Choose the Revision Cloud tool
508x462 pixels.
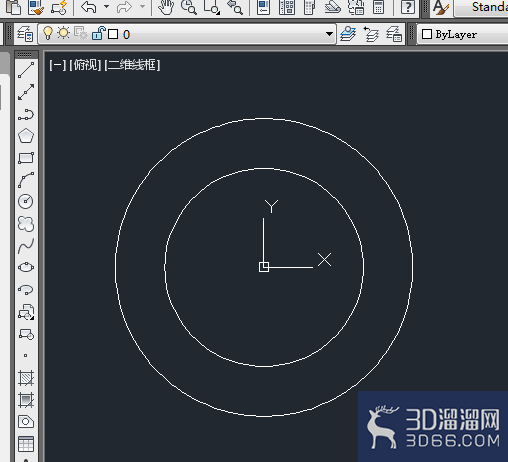pyautogui.click(x=26, y=224)
